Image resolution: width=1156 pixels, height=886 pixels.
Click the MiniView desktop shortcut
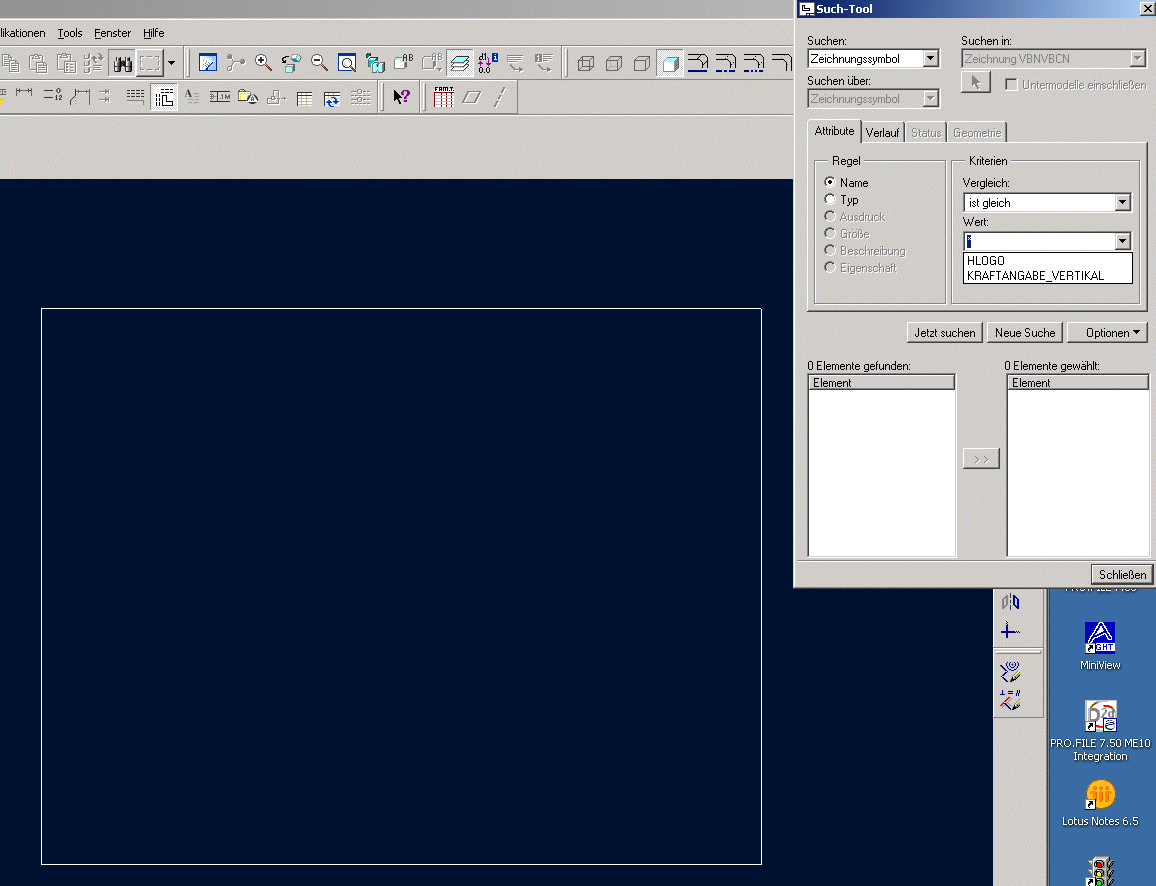1100,646
